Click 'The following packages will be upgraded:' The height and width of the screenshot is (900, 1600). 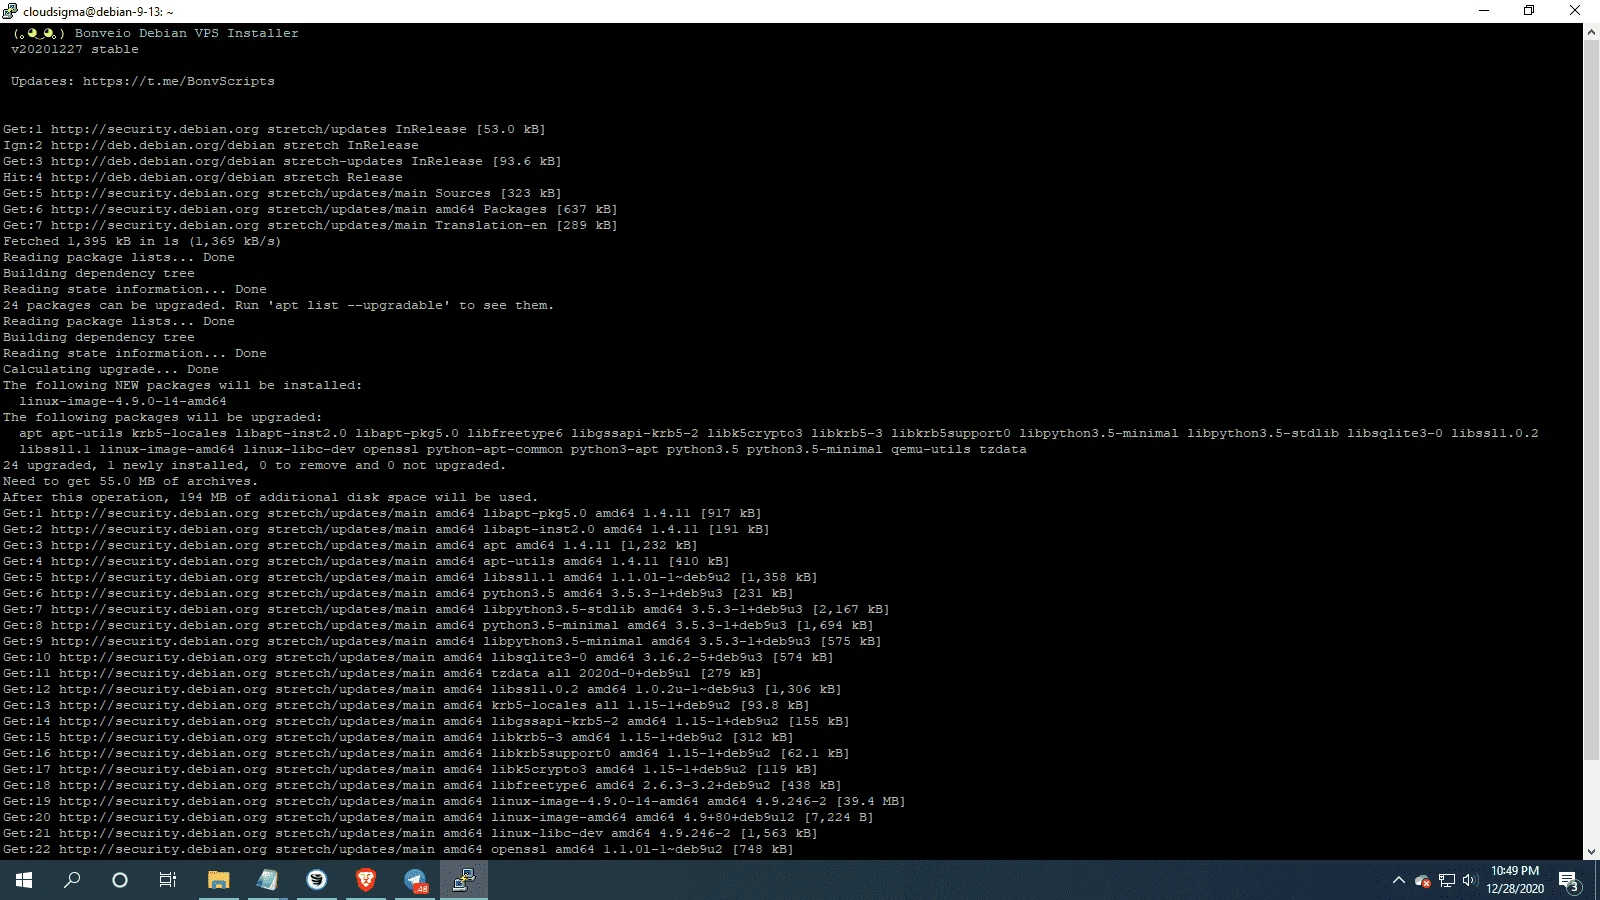[162, 417]
